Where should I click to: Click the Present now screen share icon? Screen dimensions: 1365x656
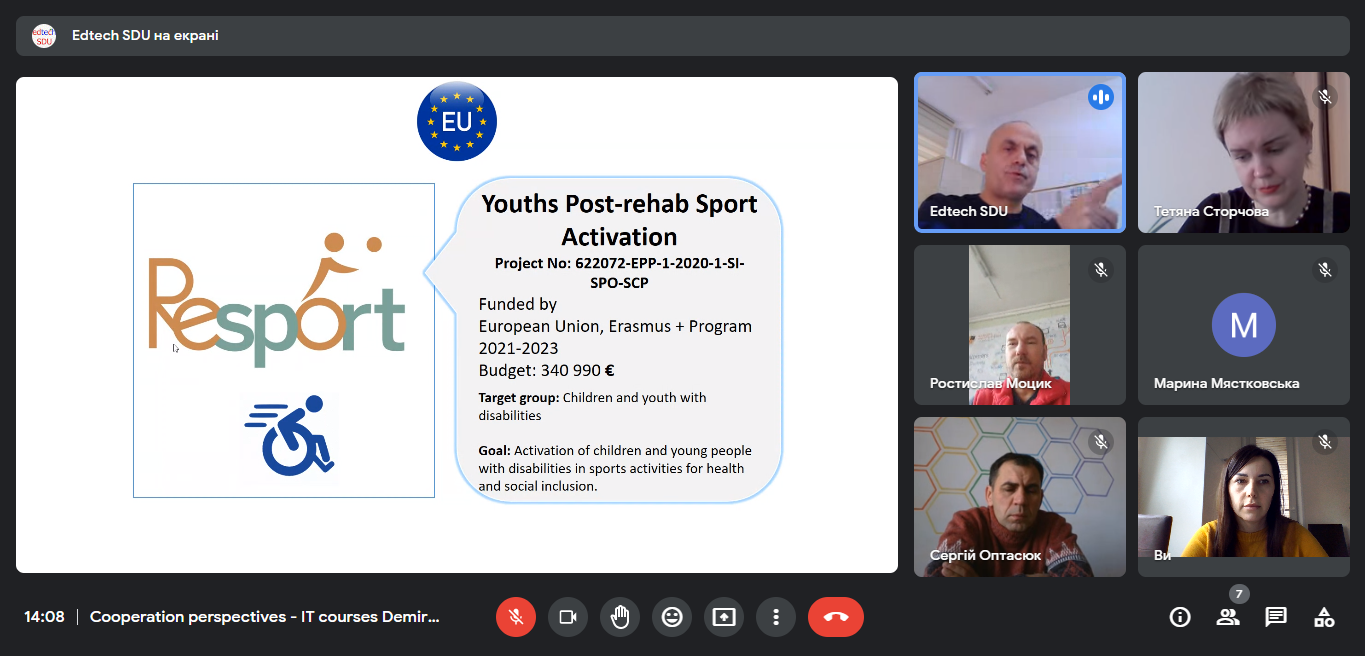click(724, 617)
